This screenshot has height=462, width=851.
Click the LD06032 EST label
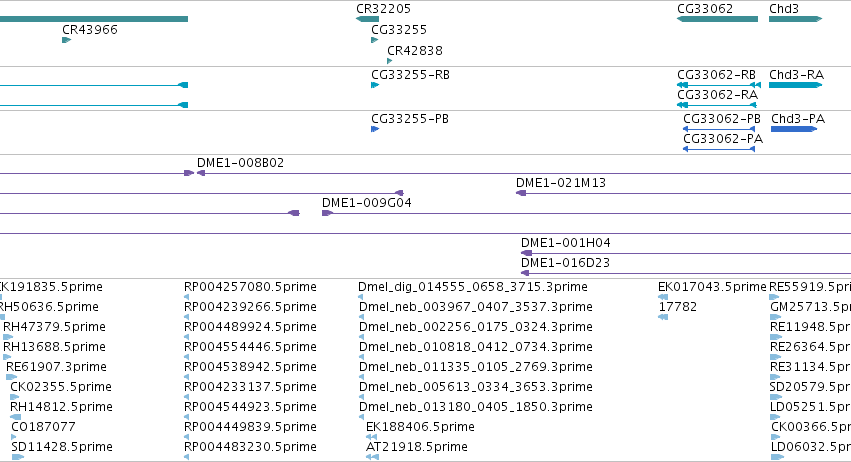811,447
